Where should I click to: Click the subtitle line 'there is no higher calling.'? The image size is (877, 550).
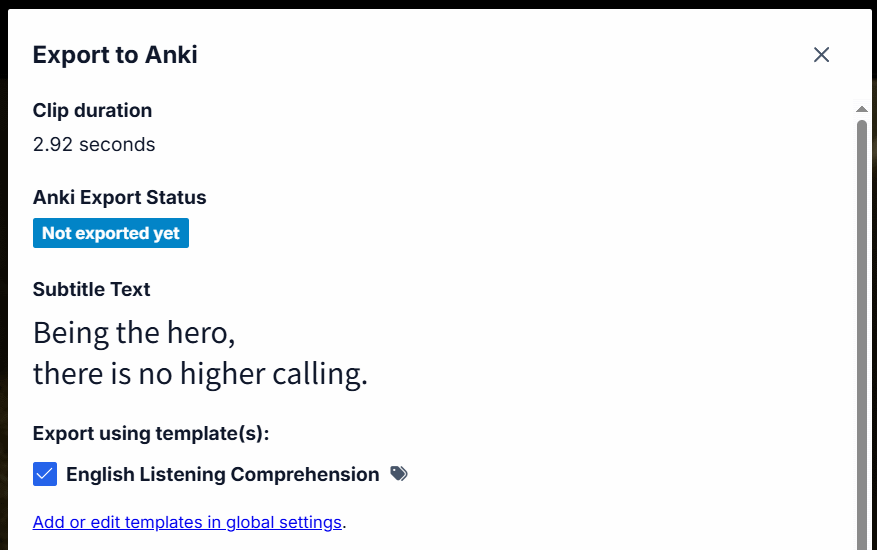[200, 374]
